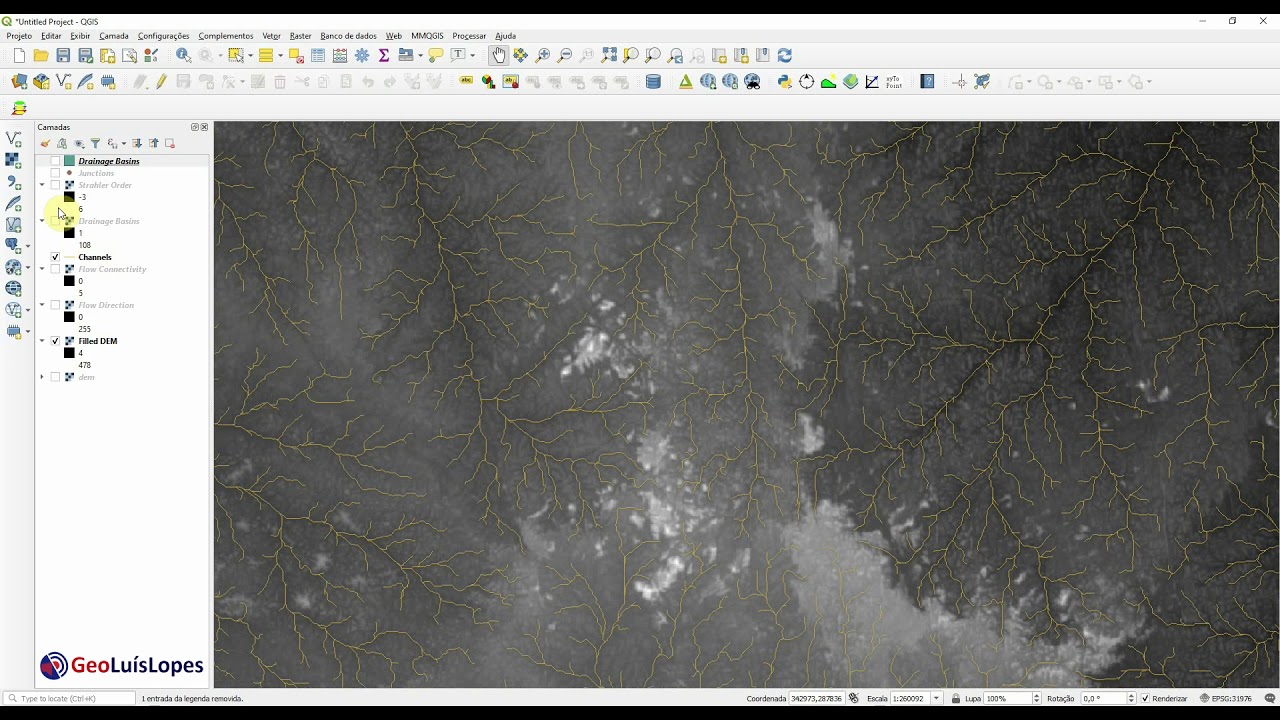Open selection tool dropdown arrow
Viewport: 1280px width, 720px height.
[x=250, y=56]
